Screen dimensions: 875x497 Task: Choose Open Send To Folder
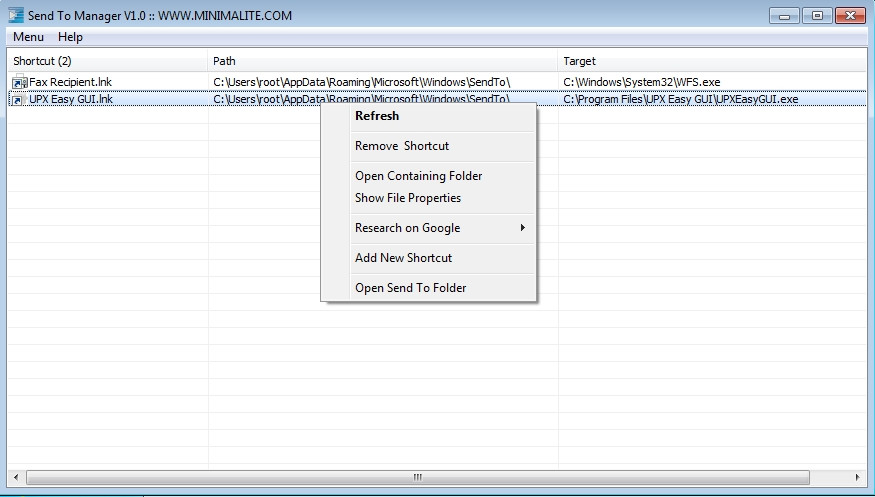[x=411, y=288]
